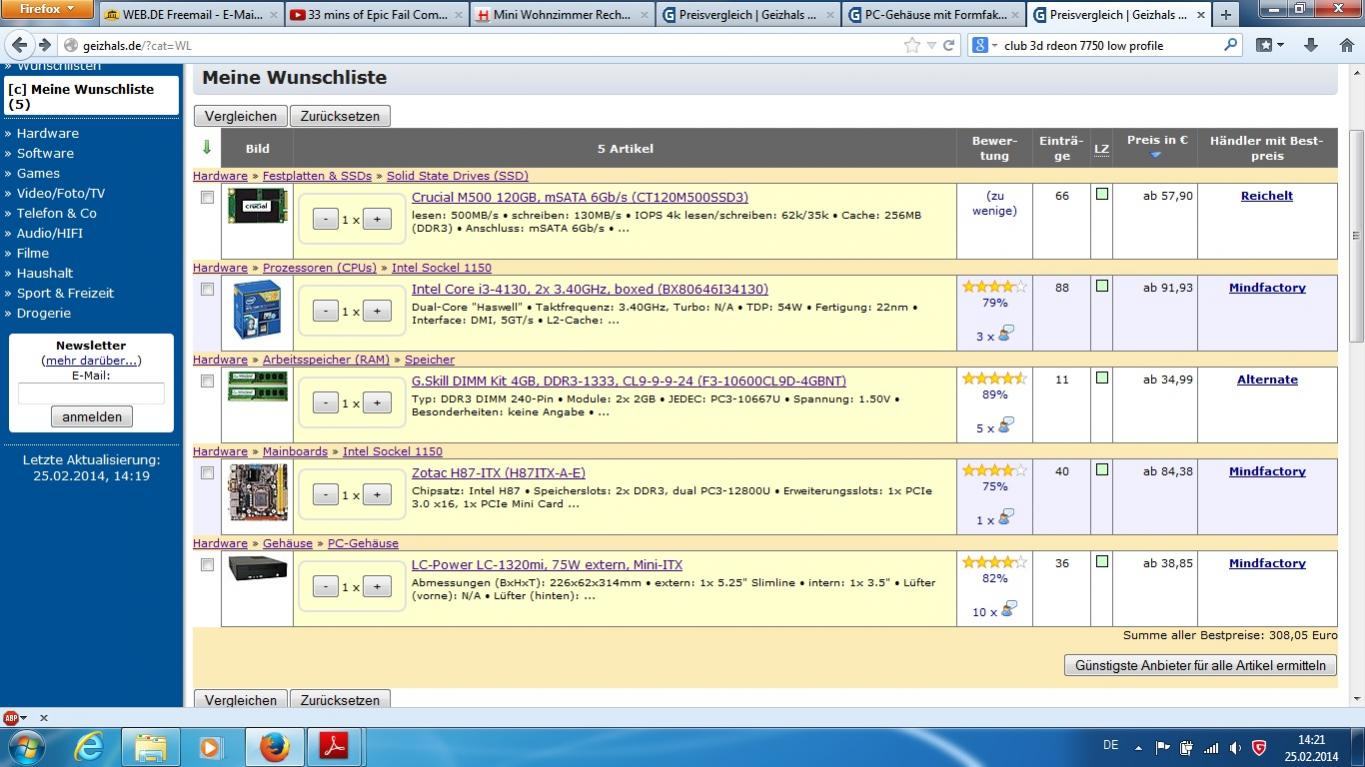Open reviews icon for Zotac H87-ITX

[x=1007, y=518]
